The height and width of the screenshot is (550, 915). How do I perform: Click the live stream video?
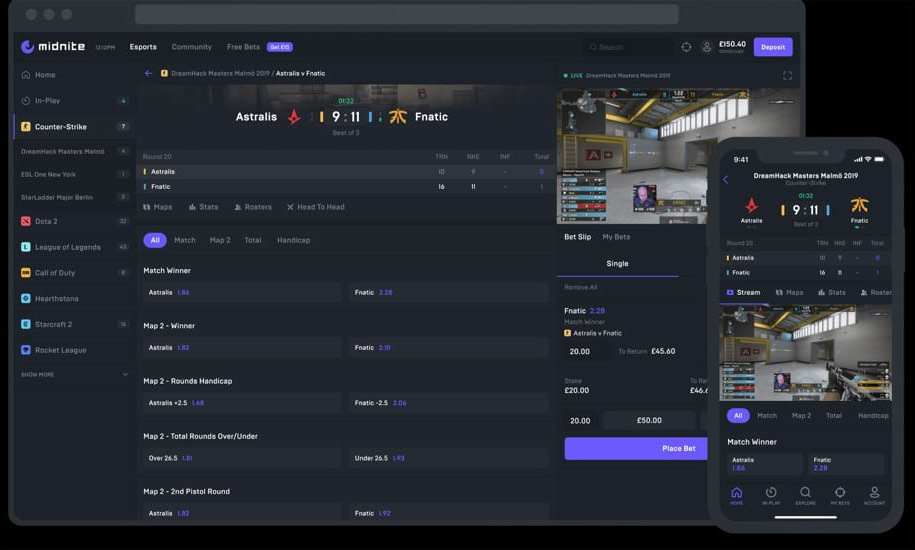point(633,156)
